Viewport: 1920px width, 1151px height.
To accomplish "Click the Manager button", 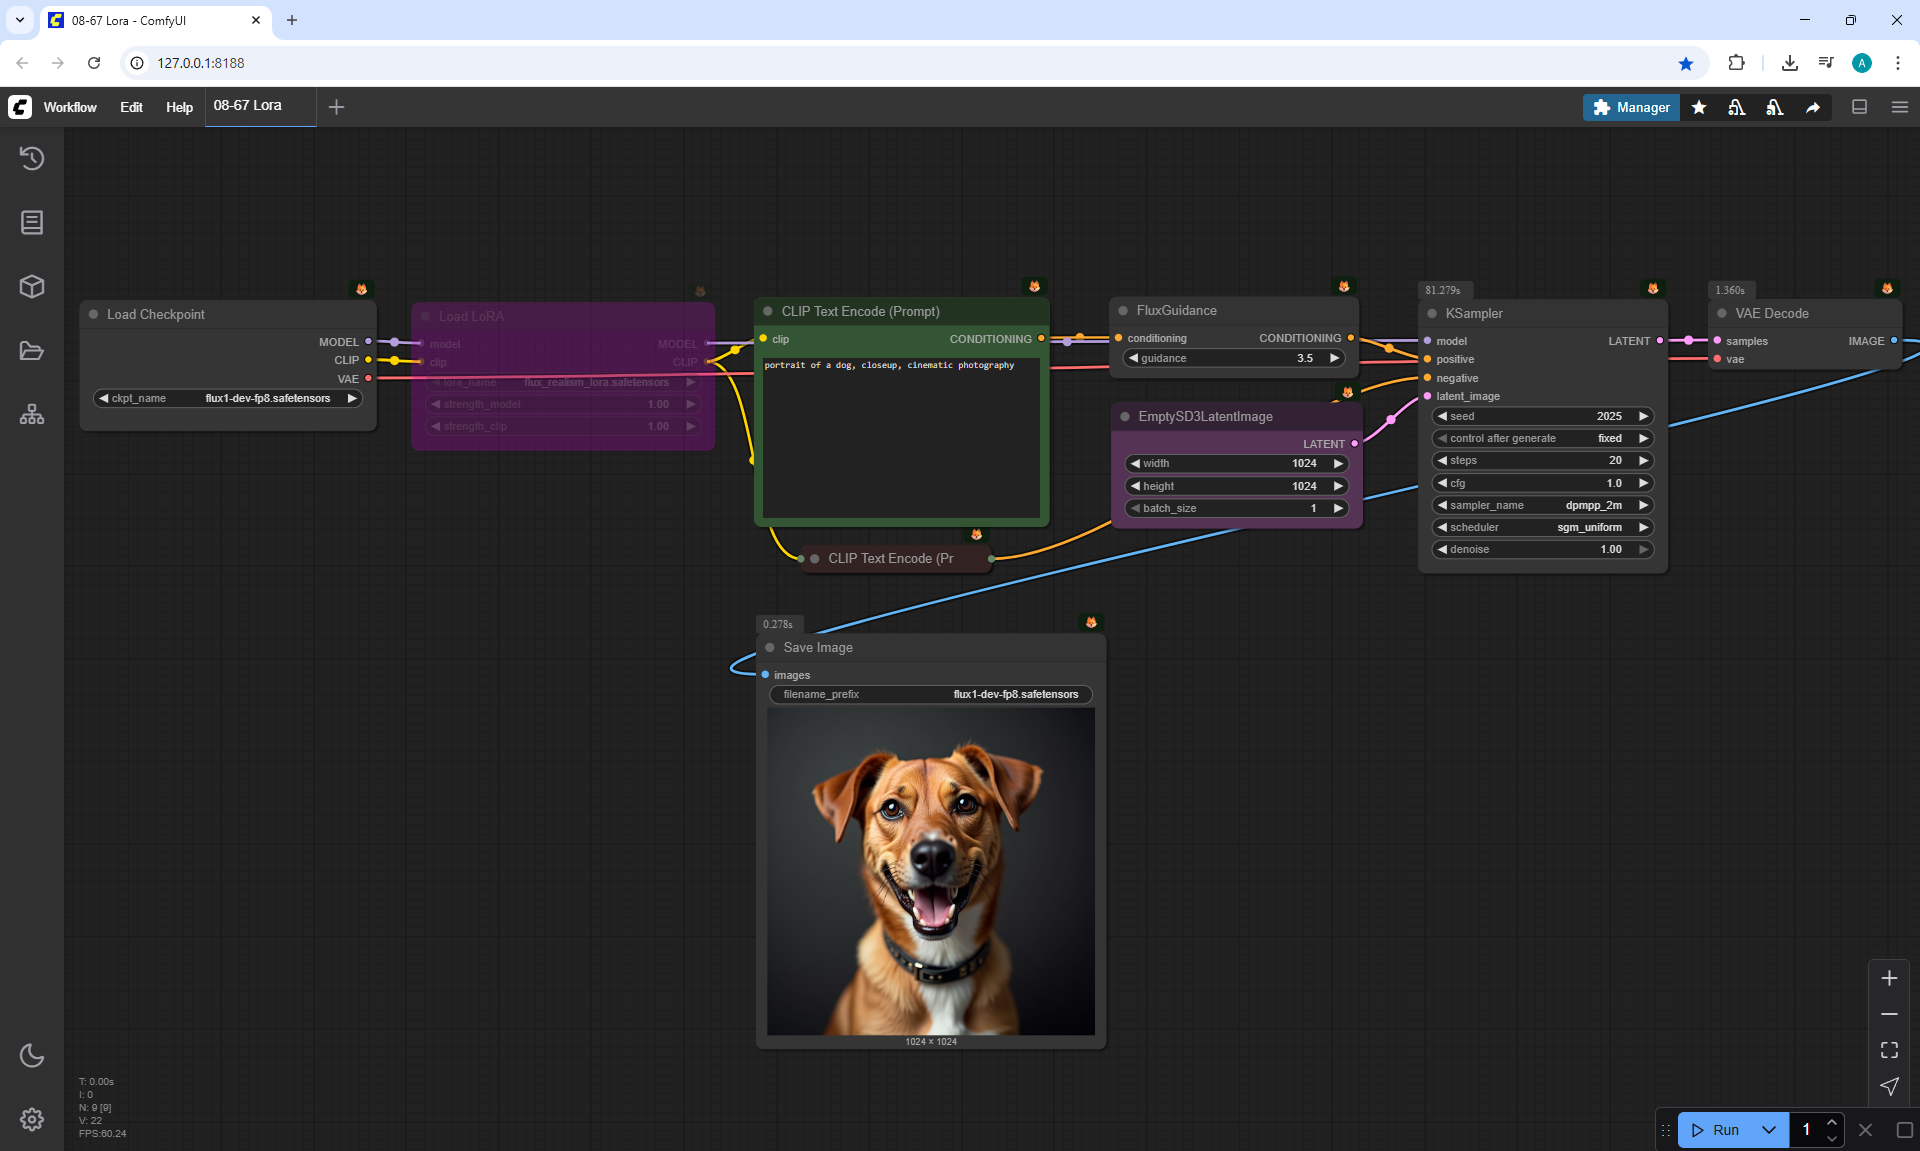I will click(1631, 107).
